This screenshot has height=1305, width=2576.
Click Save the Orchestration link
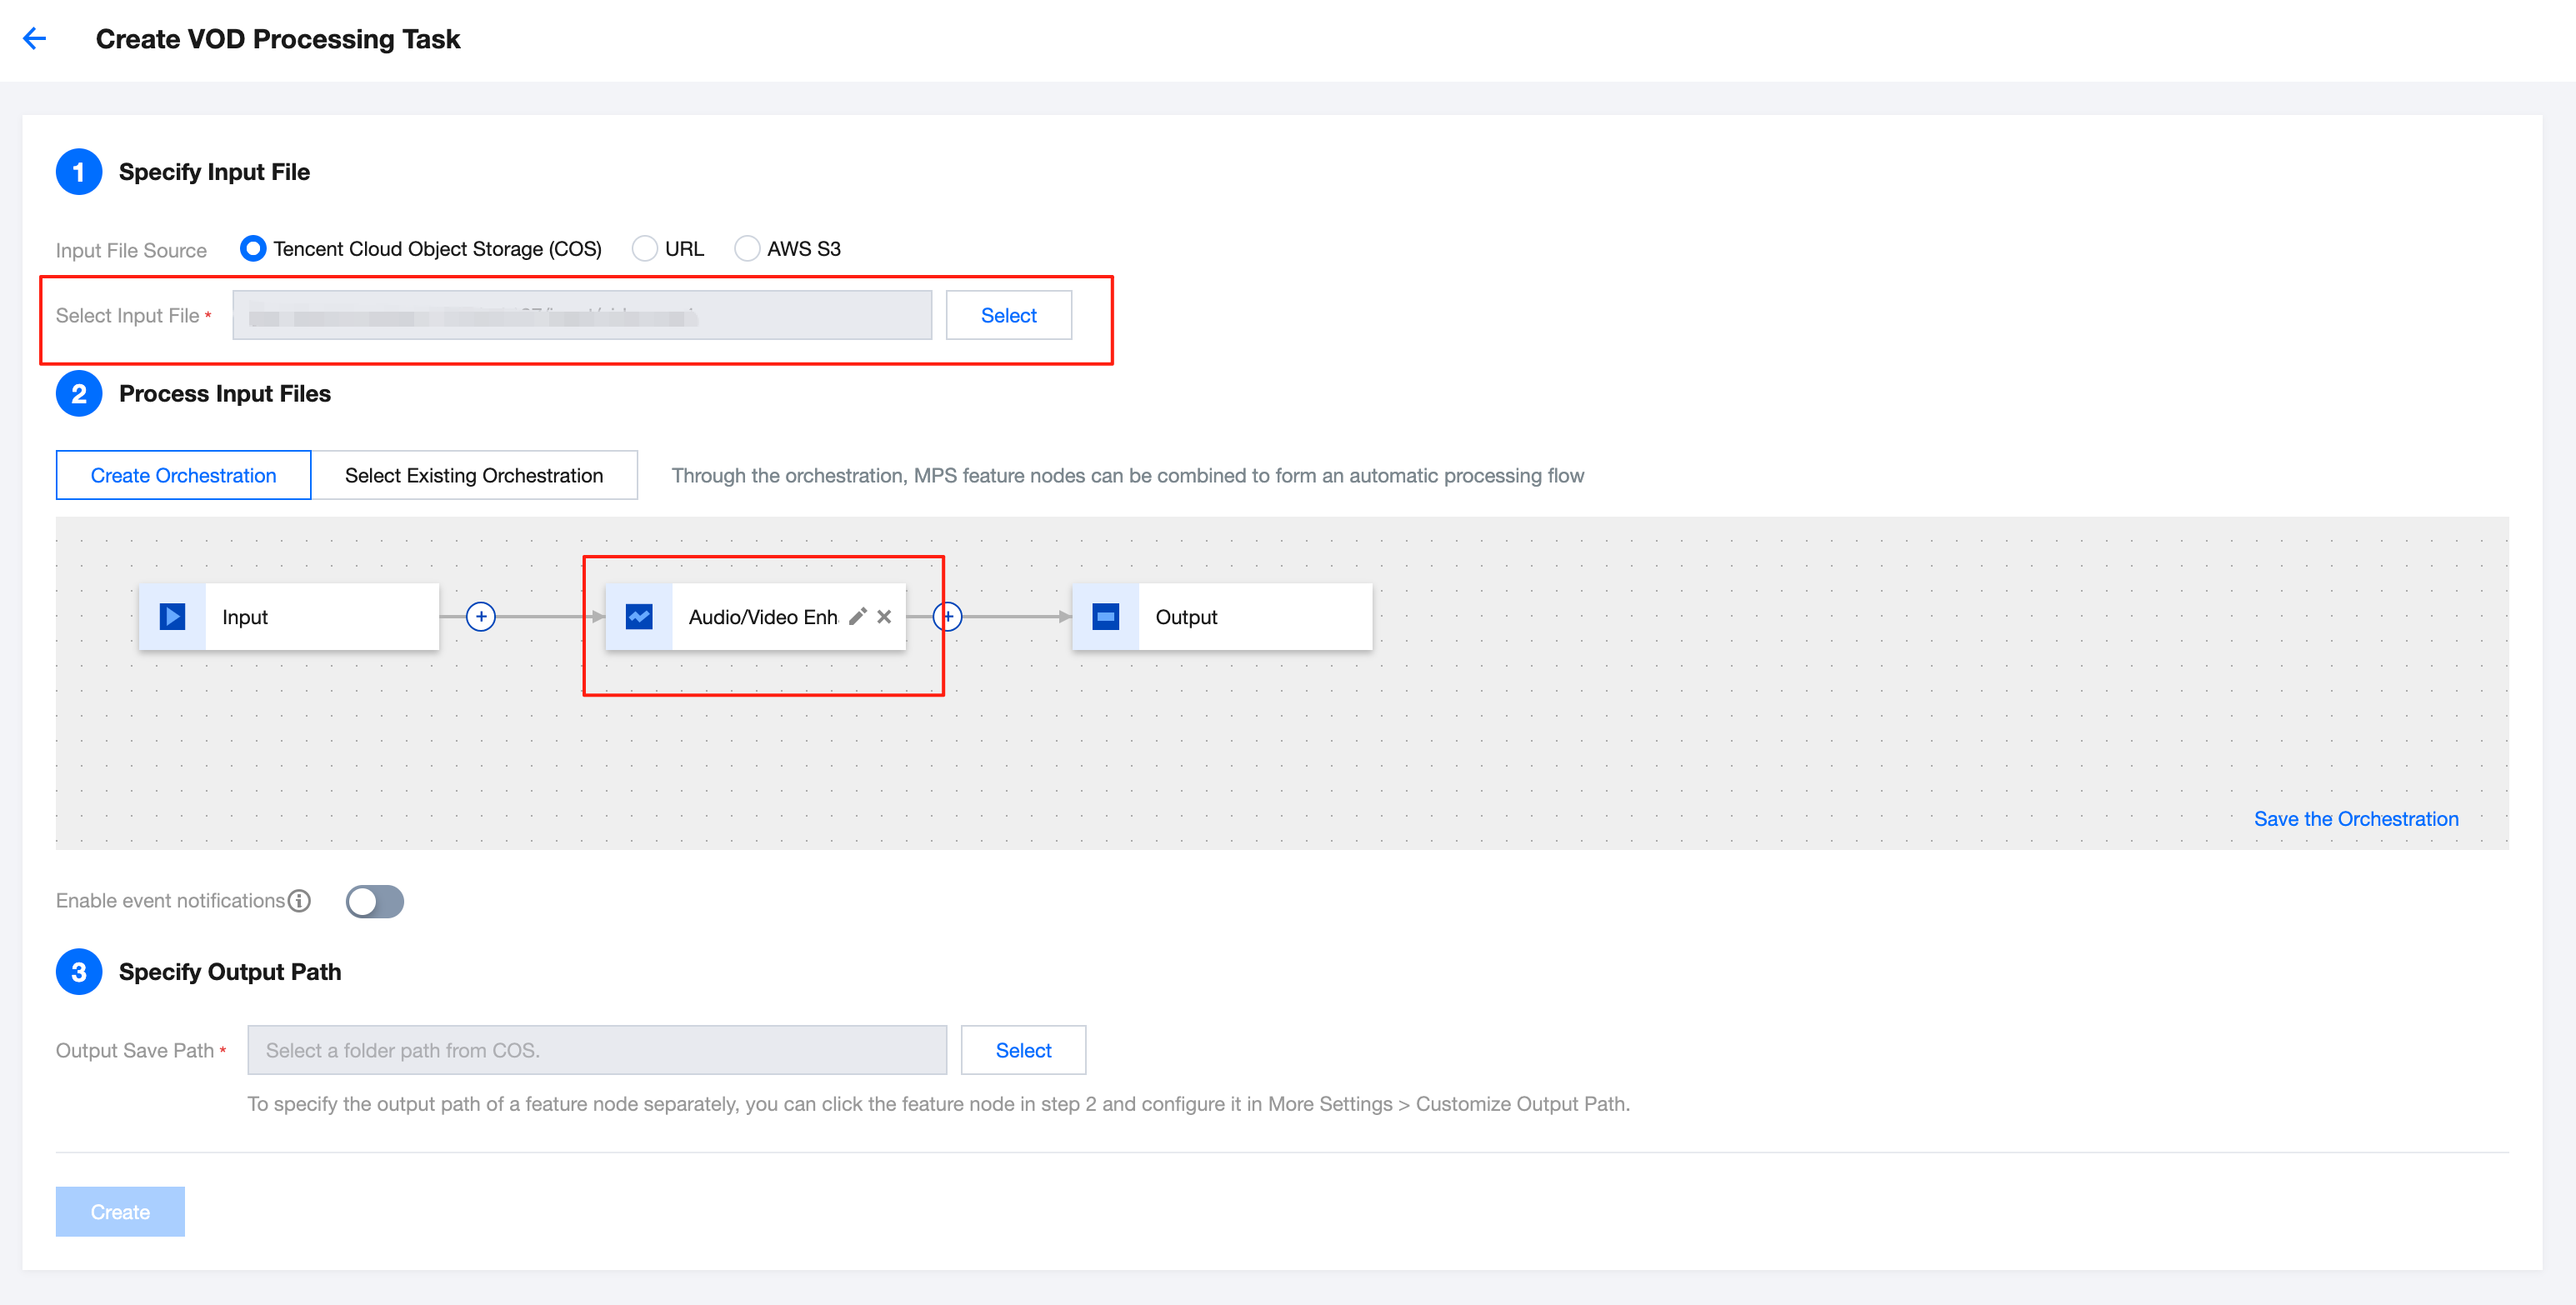[2355, 818]
